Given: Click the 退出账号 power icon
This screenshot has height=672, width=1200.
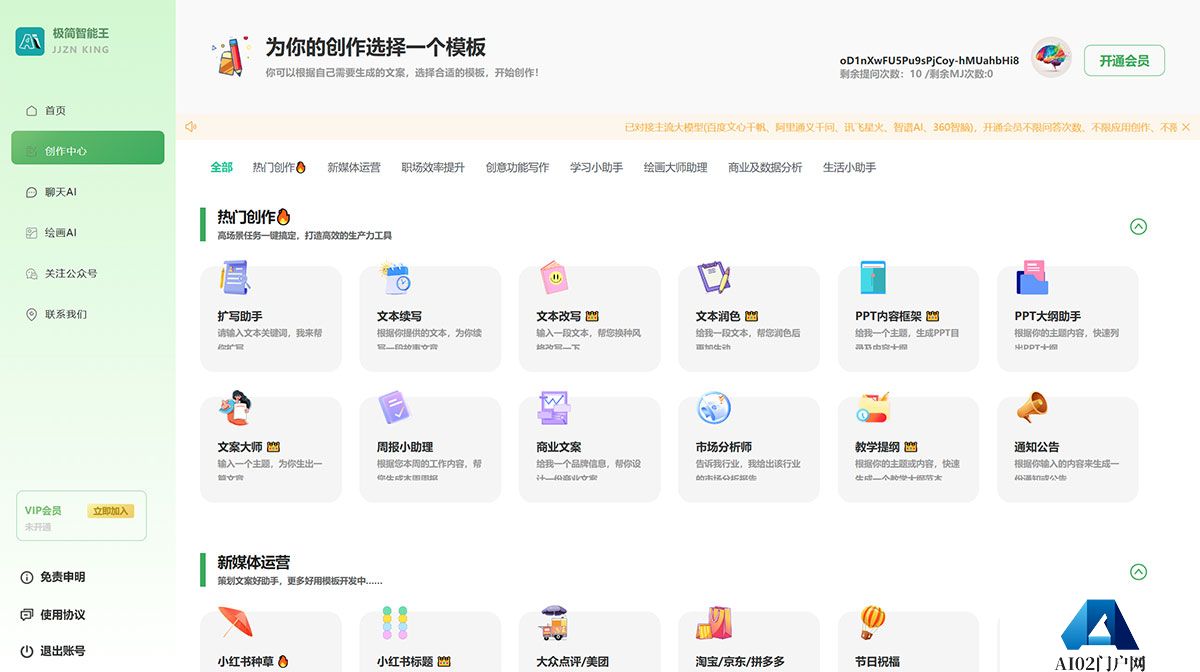Looking at the screenshot, I should coord(27,651).
